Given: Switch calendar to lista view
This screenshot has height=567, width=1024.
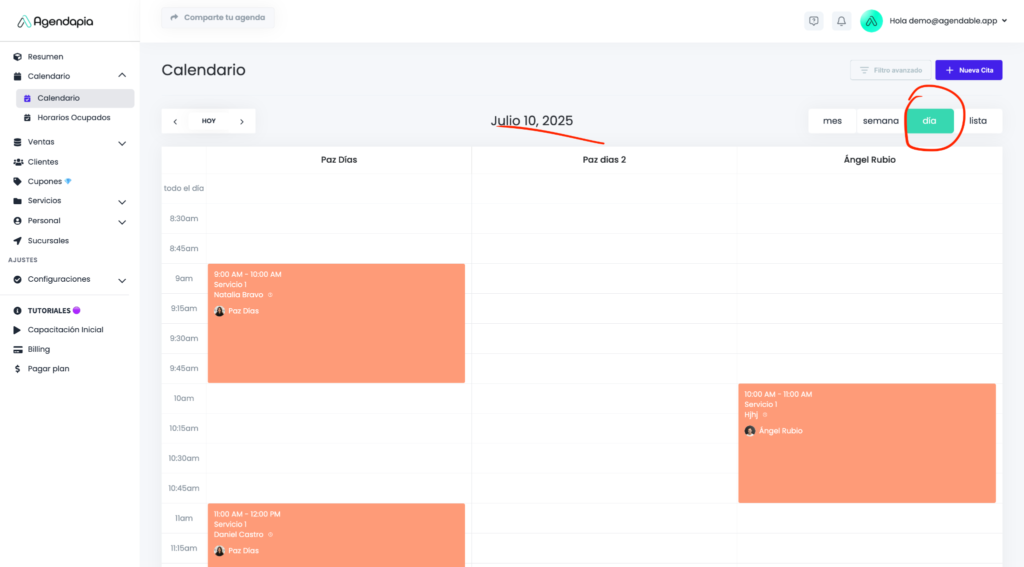Looking at the screenshot, I should coord(978,121).
